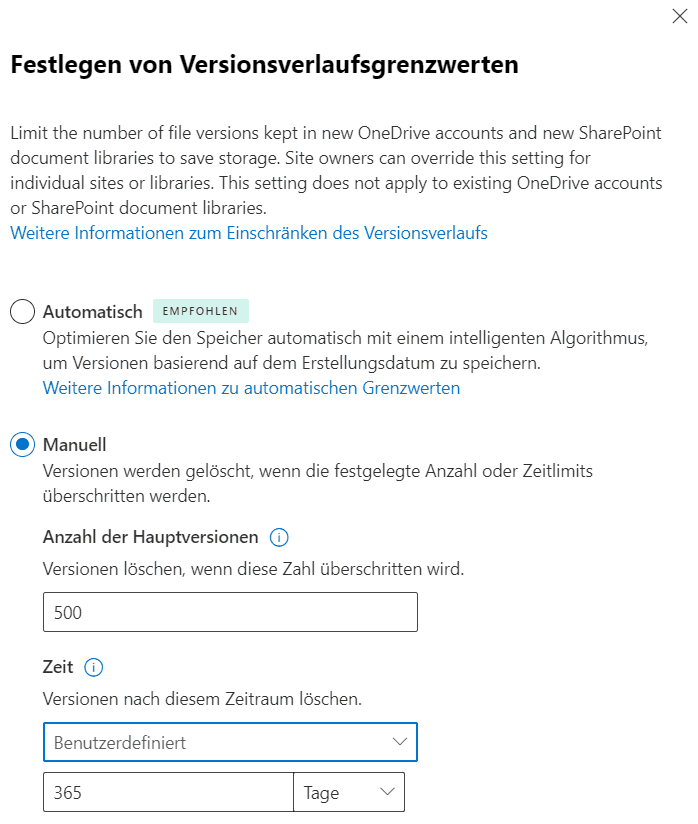Open the Benutzerdefiniert time dropdown
Screen dimensions: 698x824
(x=230, y=742)
